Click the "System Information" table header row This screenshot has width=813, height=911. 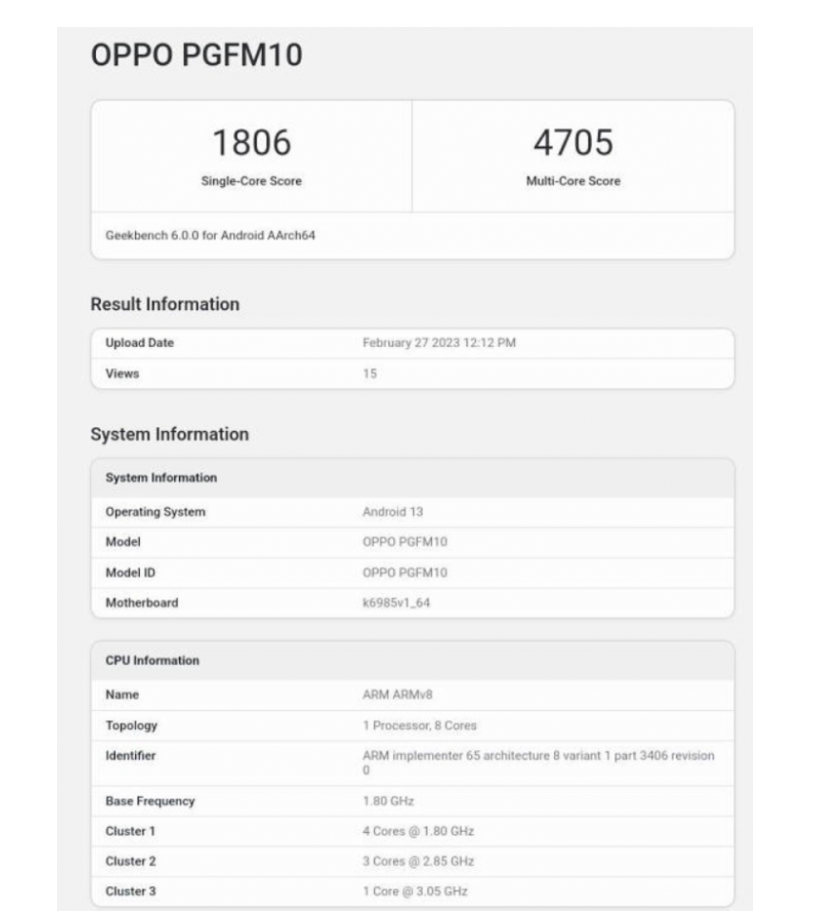[413, 478]
